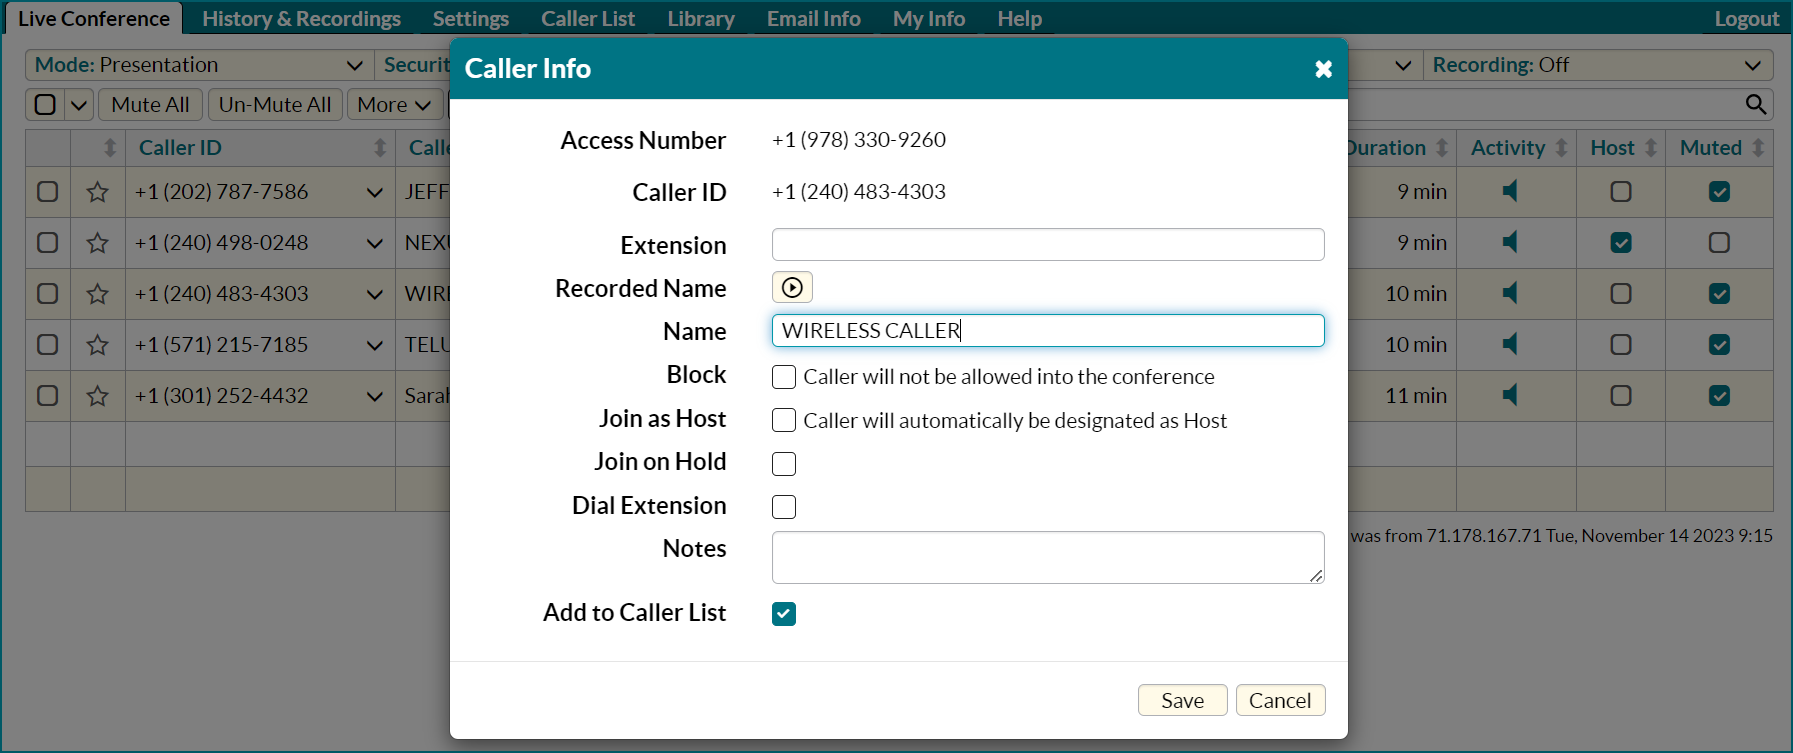The width and height of the screenshot is (1793, 753).
Task: Star the +1 (301) 252-4432 caller
Action: [97, 396]
